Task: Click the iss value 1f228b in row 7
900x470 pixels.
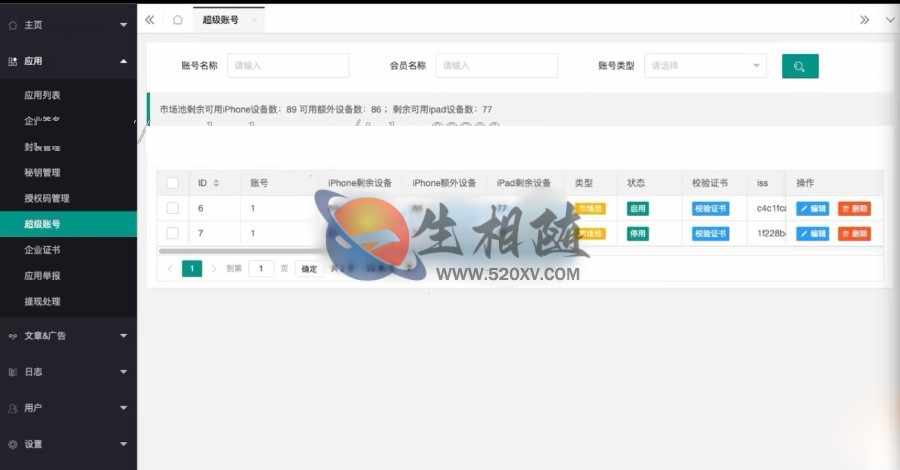Action: click(x=772, y=234)
